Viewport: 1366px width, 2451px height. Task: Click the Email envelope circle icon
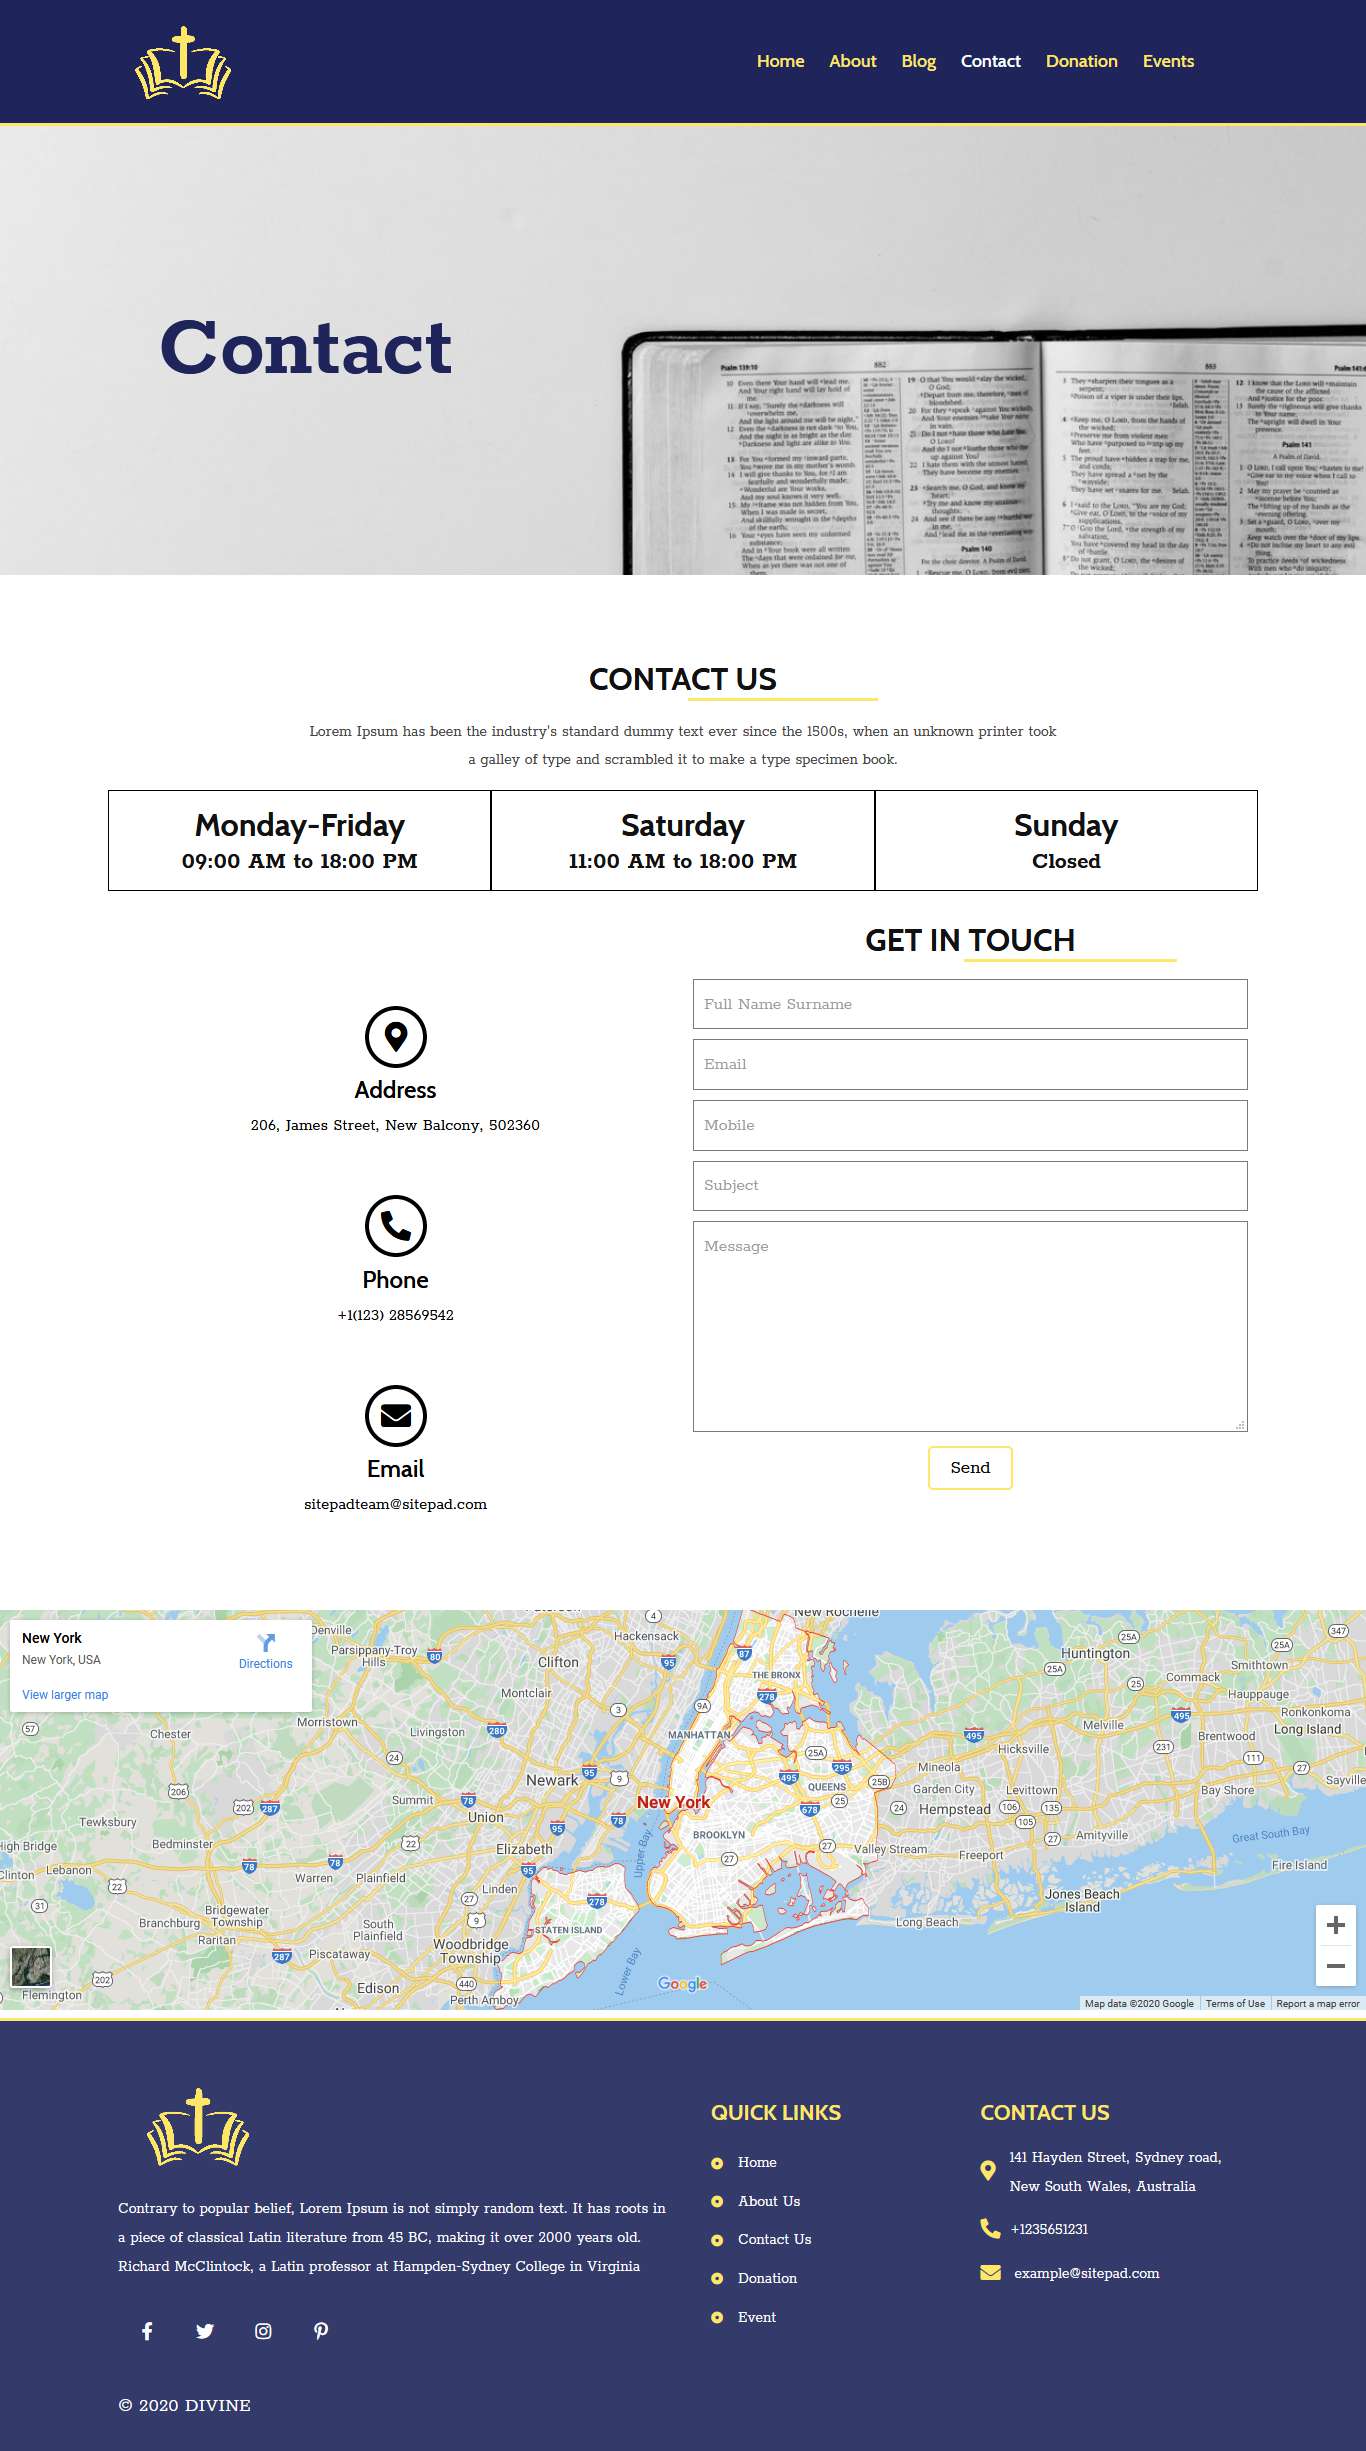pos(396,1415)
